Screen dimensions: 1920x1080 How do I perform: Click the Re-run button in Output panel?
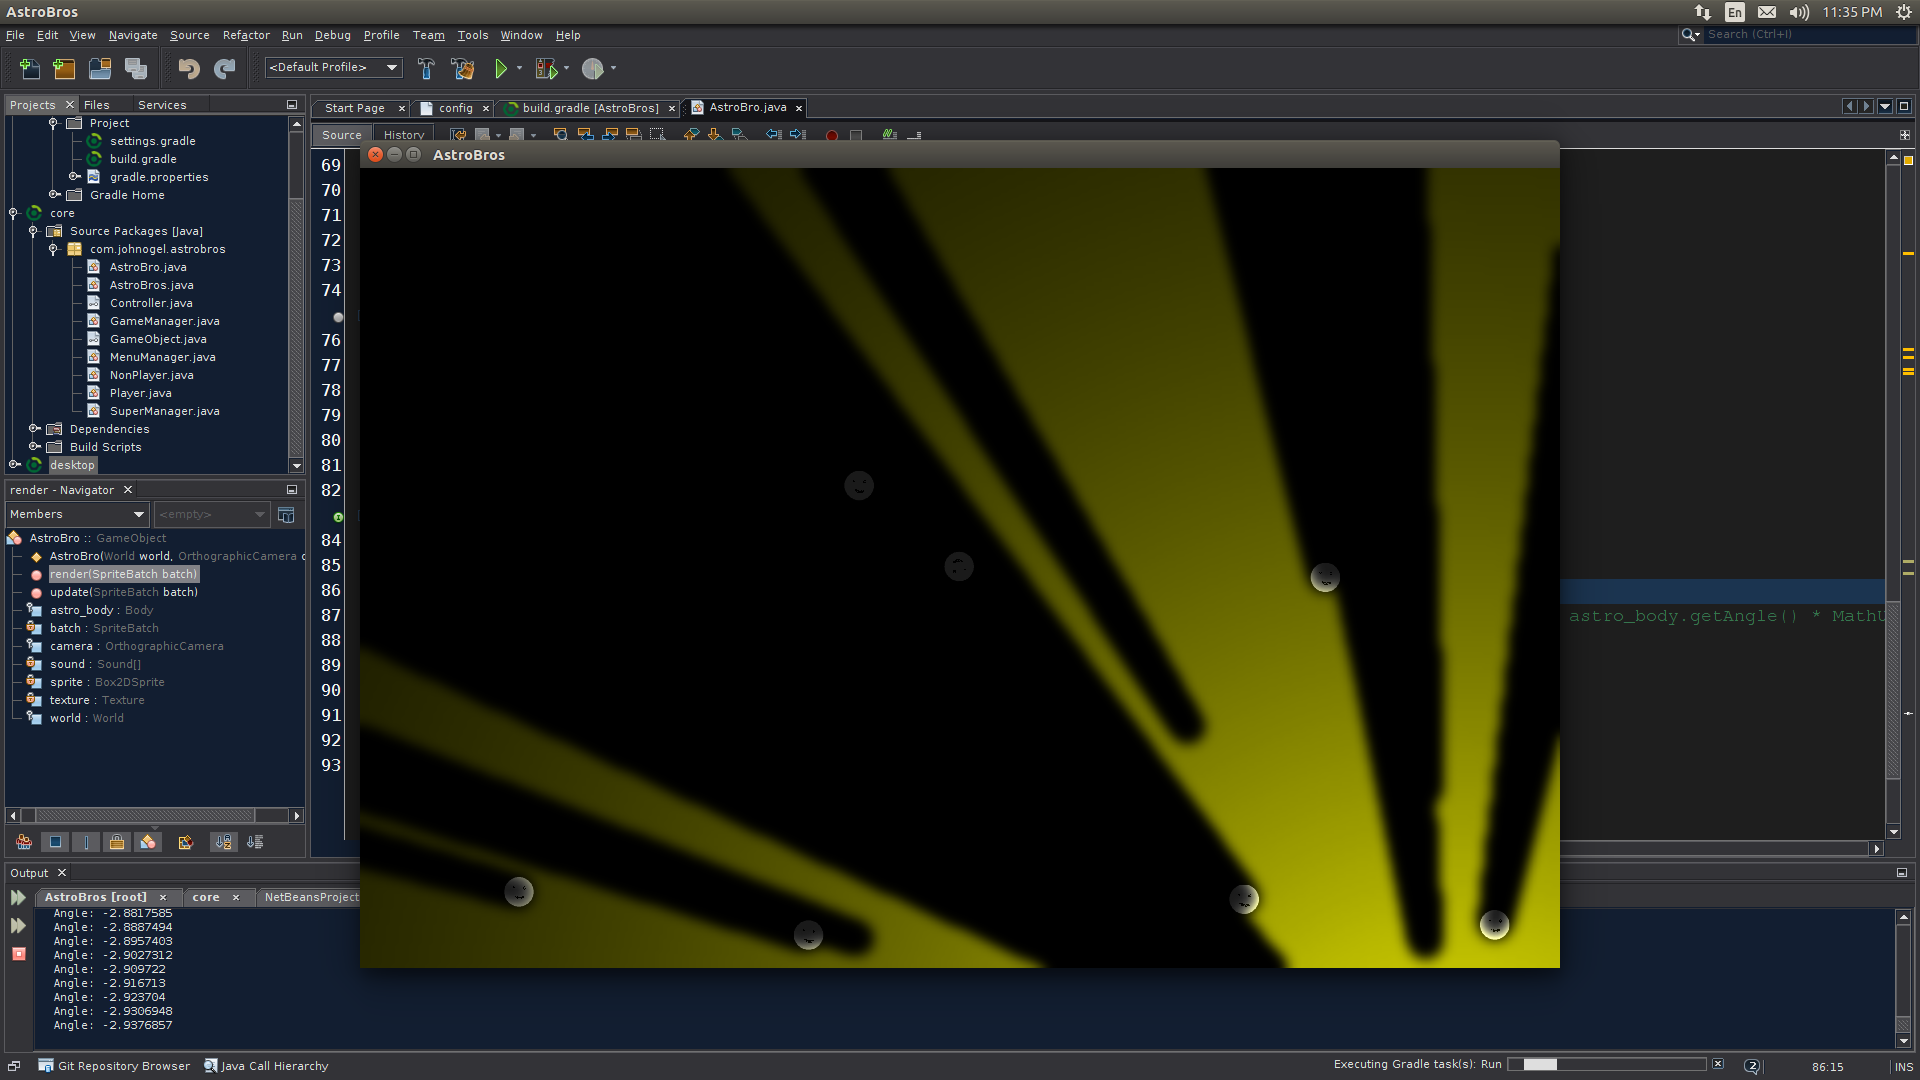coord(18,898)
